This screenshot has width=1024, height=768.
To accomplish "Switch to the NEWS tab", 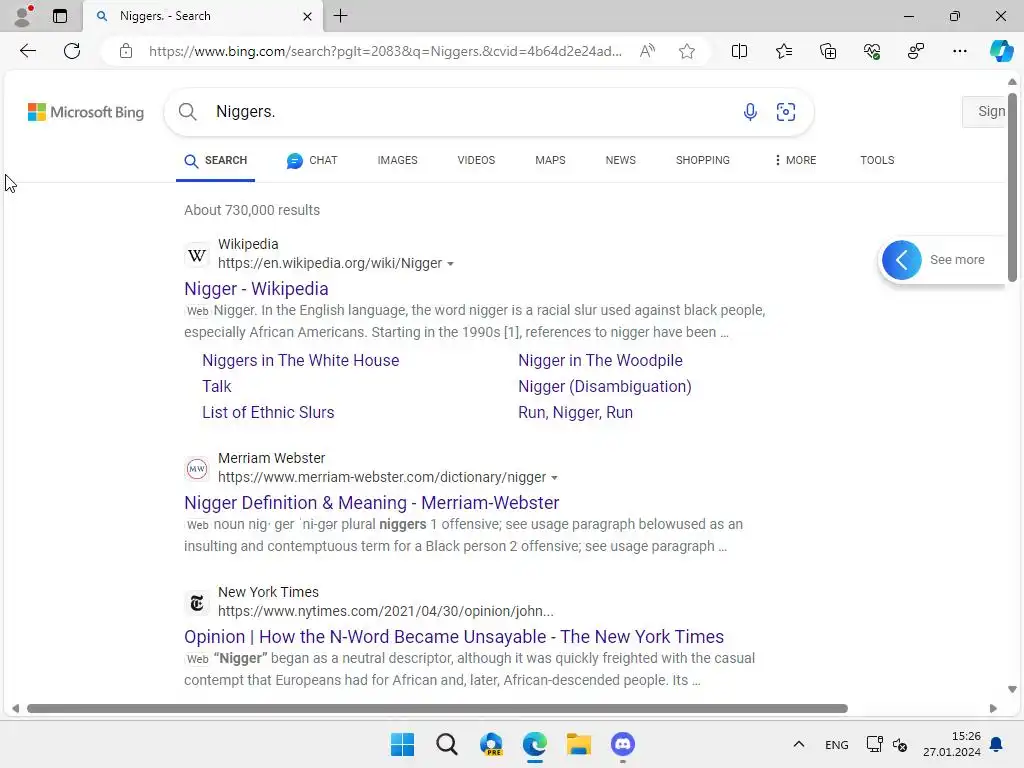I will tap(620, 160).
